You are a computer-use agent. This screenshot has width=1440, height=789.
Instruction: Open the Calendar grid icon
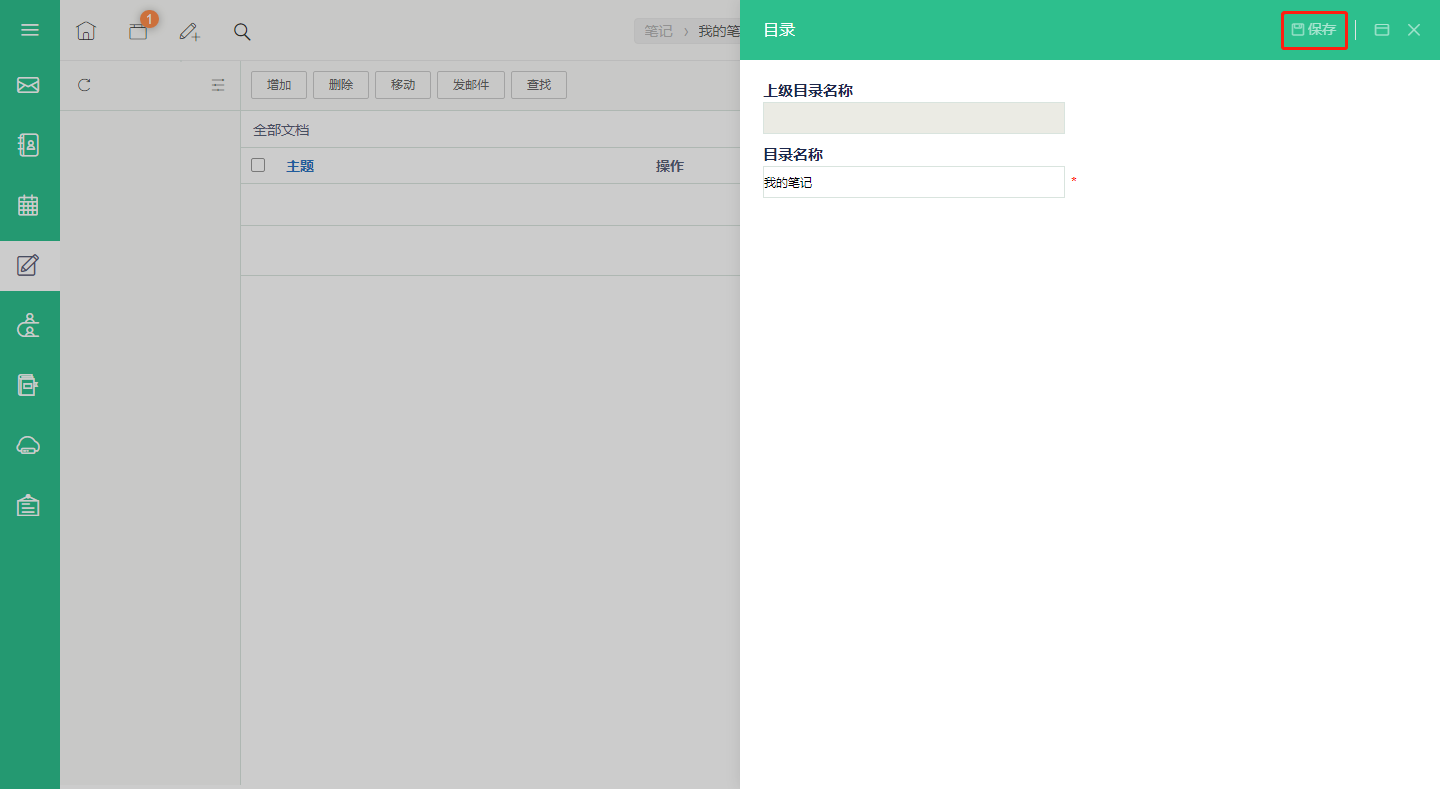pos(28,205)
